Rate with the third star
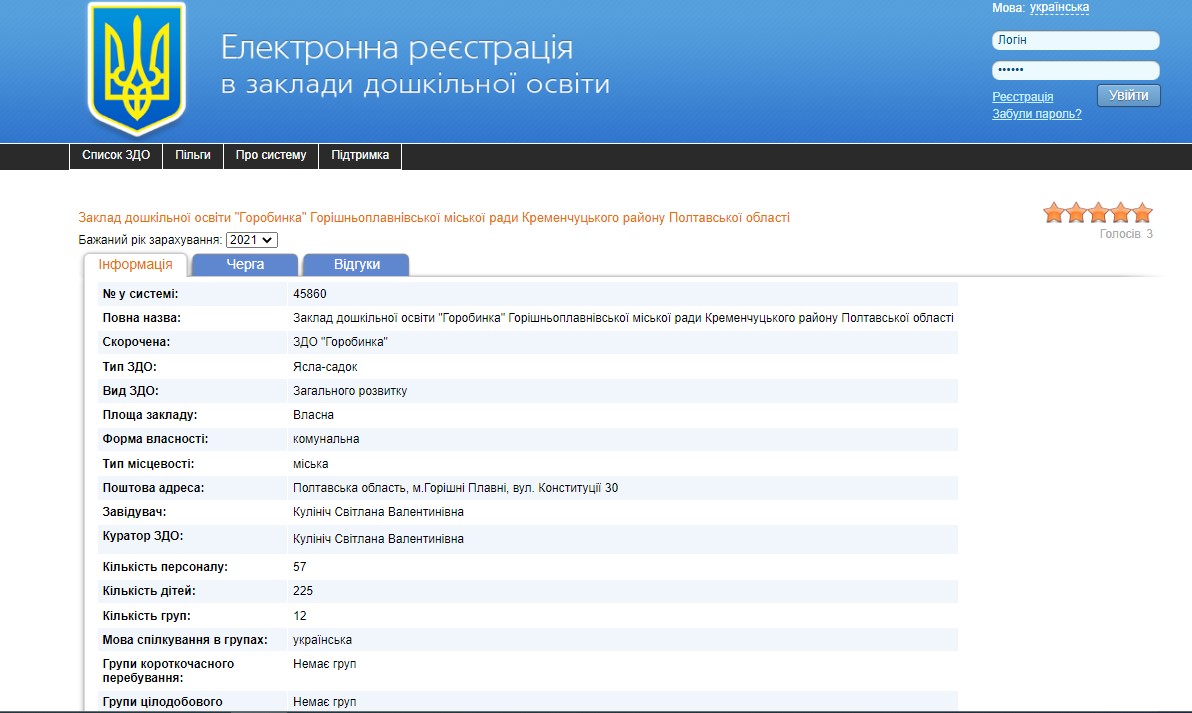This screenshot has width=1192, height=713. [1098, 213]
